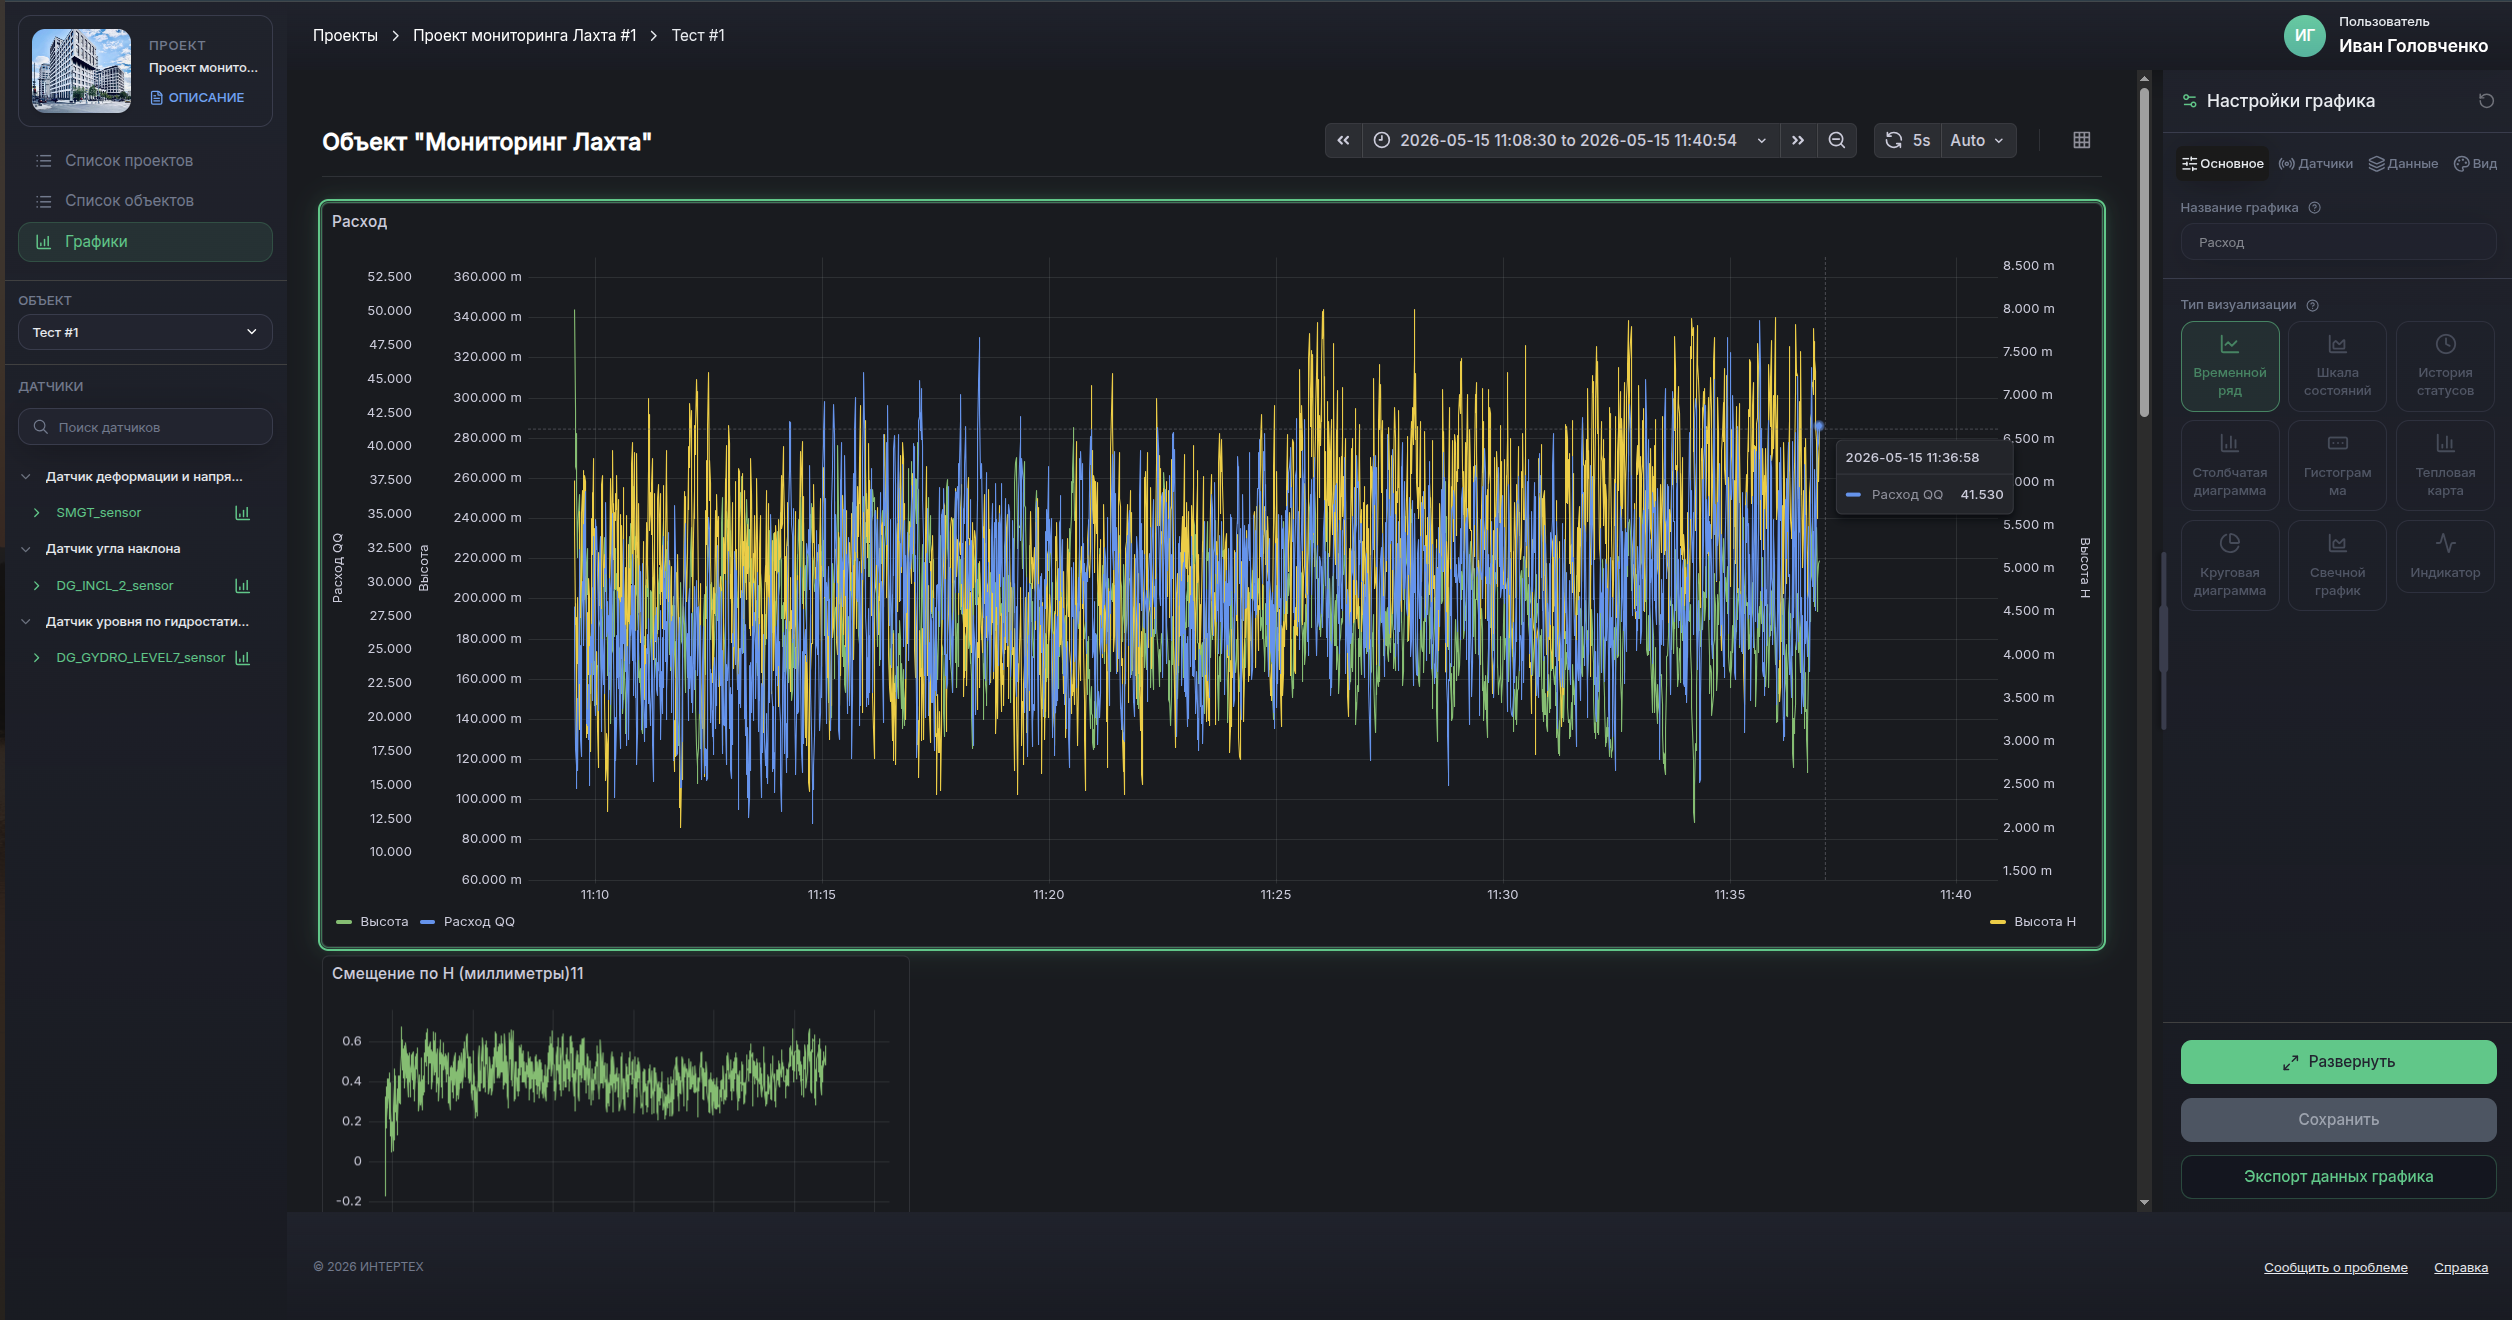Viewport: 2512px width, 1320px height.
Task: Shift time range forward with double-right arrows
Action: [x=1798, y=141]
